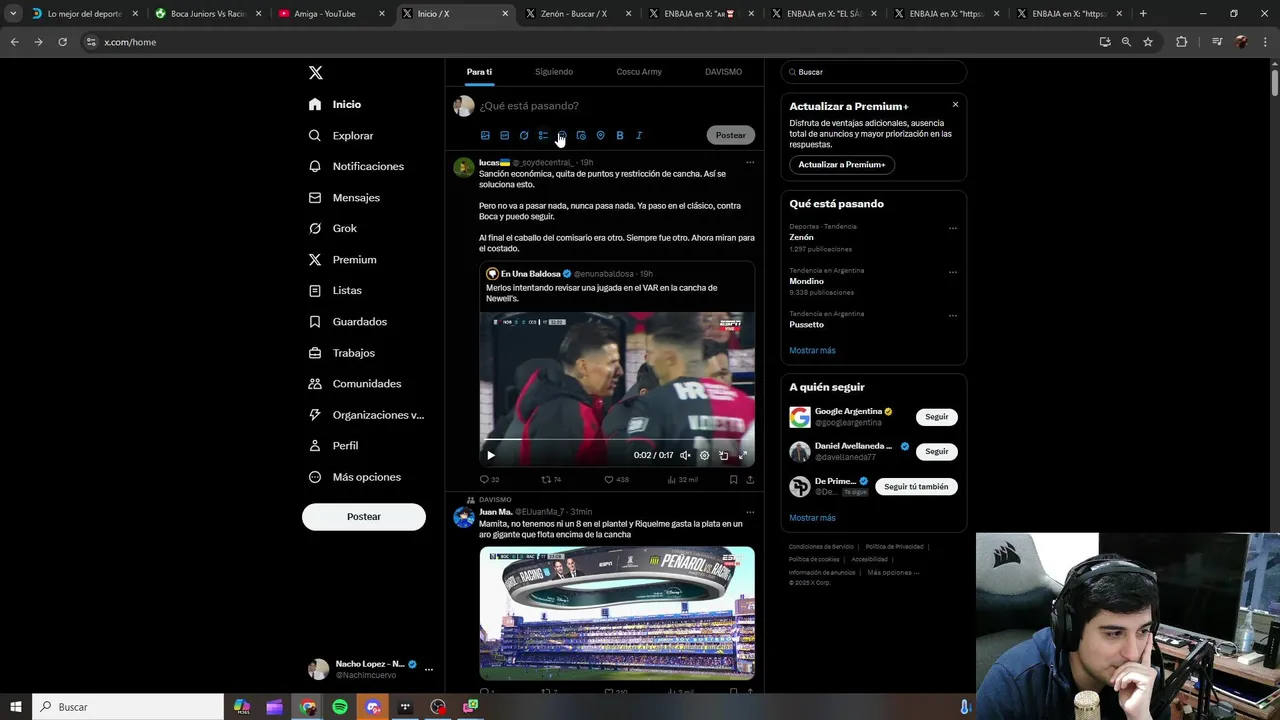Viewport: 1280px width, 720px height.
Task: Click the Listas icon in the sidebar
Action: tap(315, 290)
